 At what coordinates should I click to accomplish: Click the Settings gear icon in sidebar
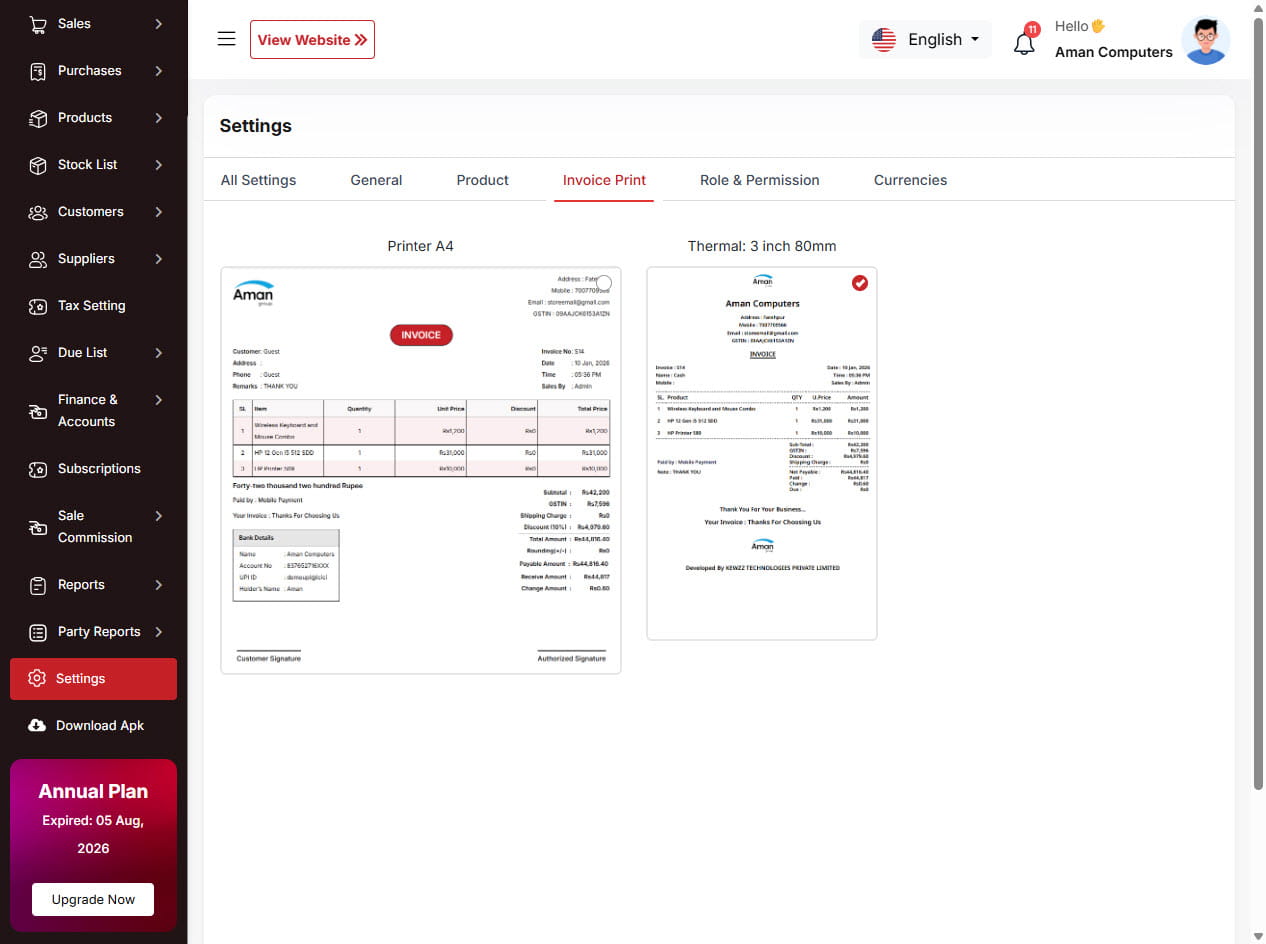click(37, 679)
